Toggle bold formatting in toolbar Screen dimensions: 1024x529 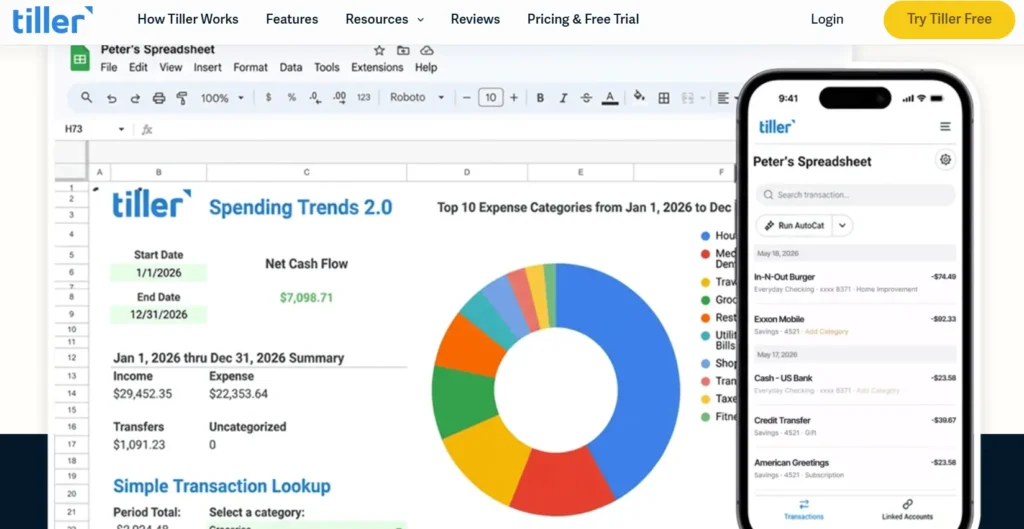click(540, 98)
